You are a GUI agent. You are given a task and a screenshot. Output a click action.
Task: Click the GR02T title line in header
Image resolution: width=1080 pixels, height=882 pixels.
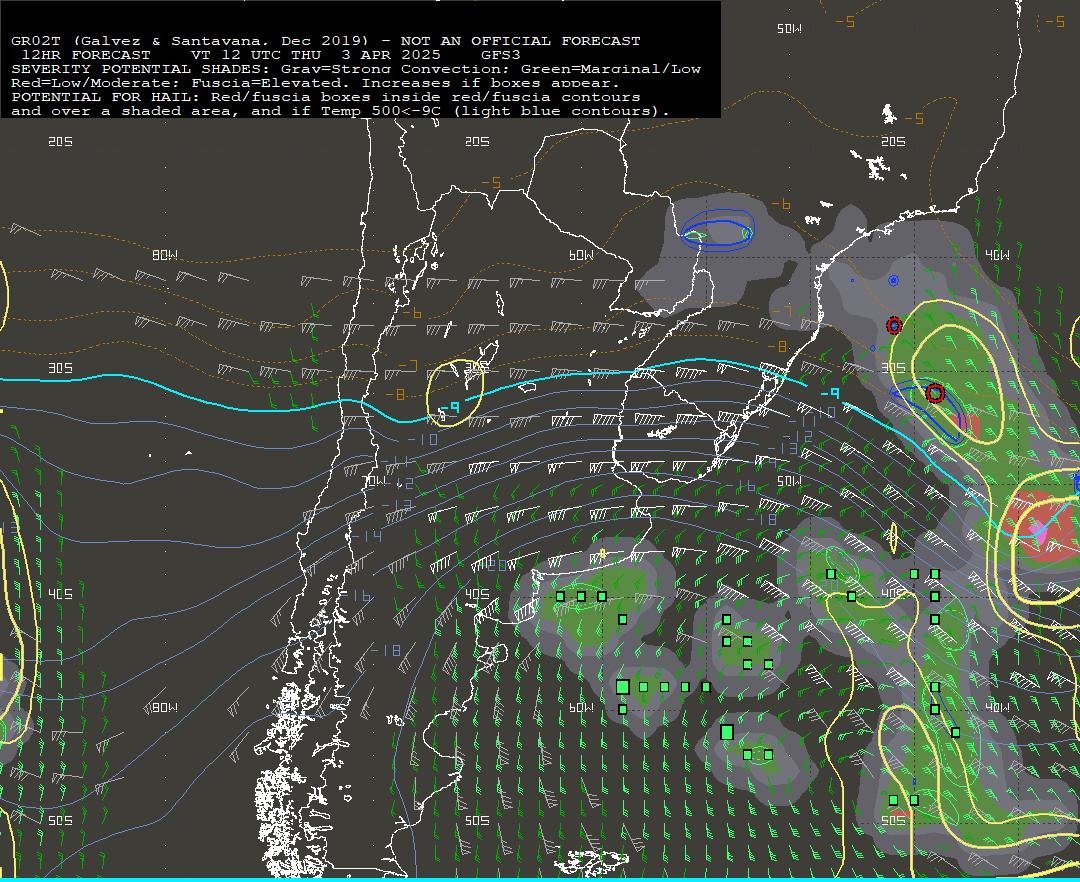coord(326,41)
